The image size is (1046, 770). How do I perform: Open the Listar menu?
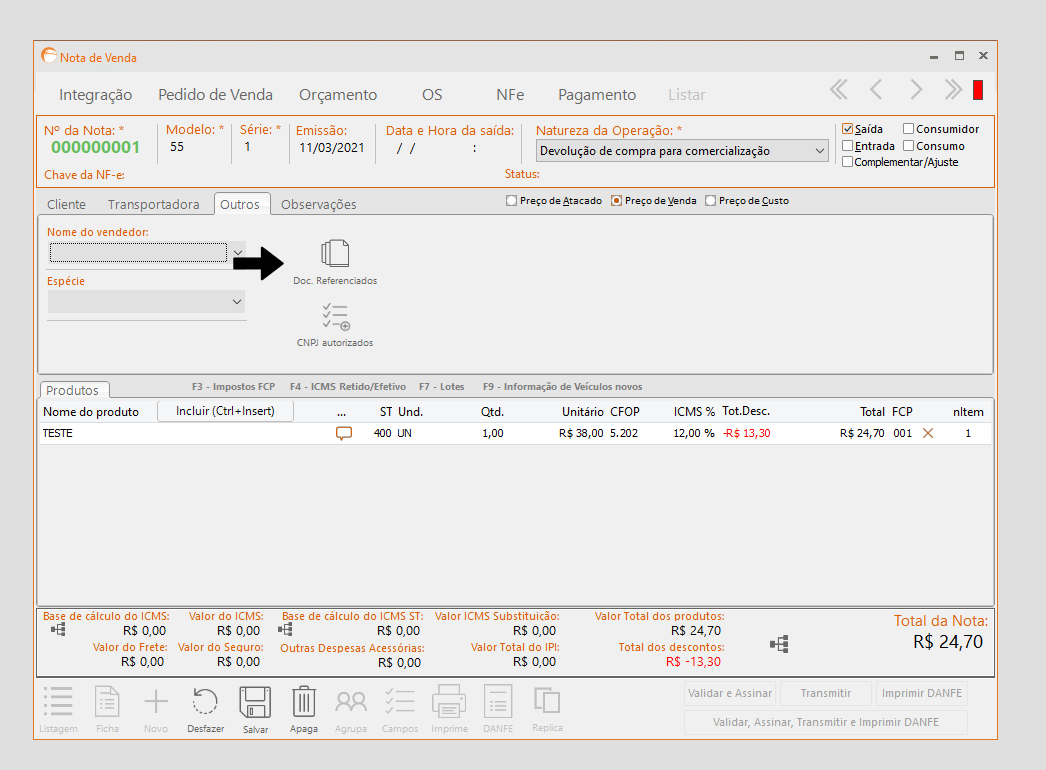pyautogui.click(x=687, y=95)
